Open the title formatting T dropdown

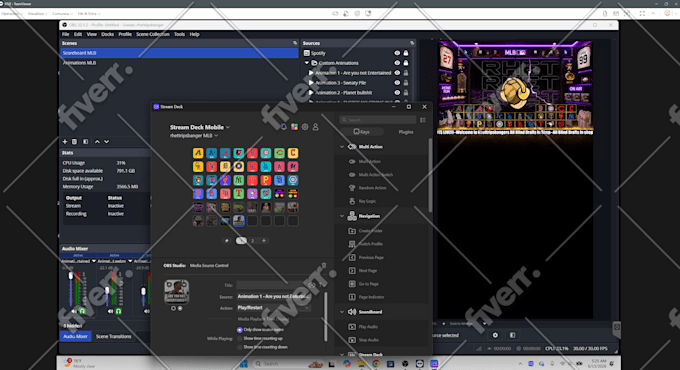click(x=322, y=285)
